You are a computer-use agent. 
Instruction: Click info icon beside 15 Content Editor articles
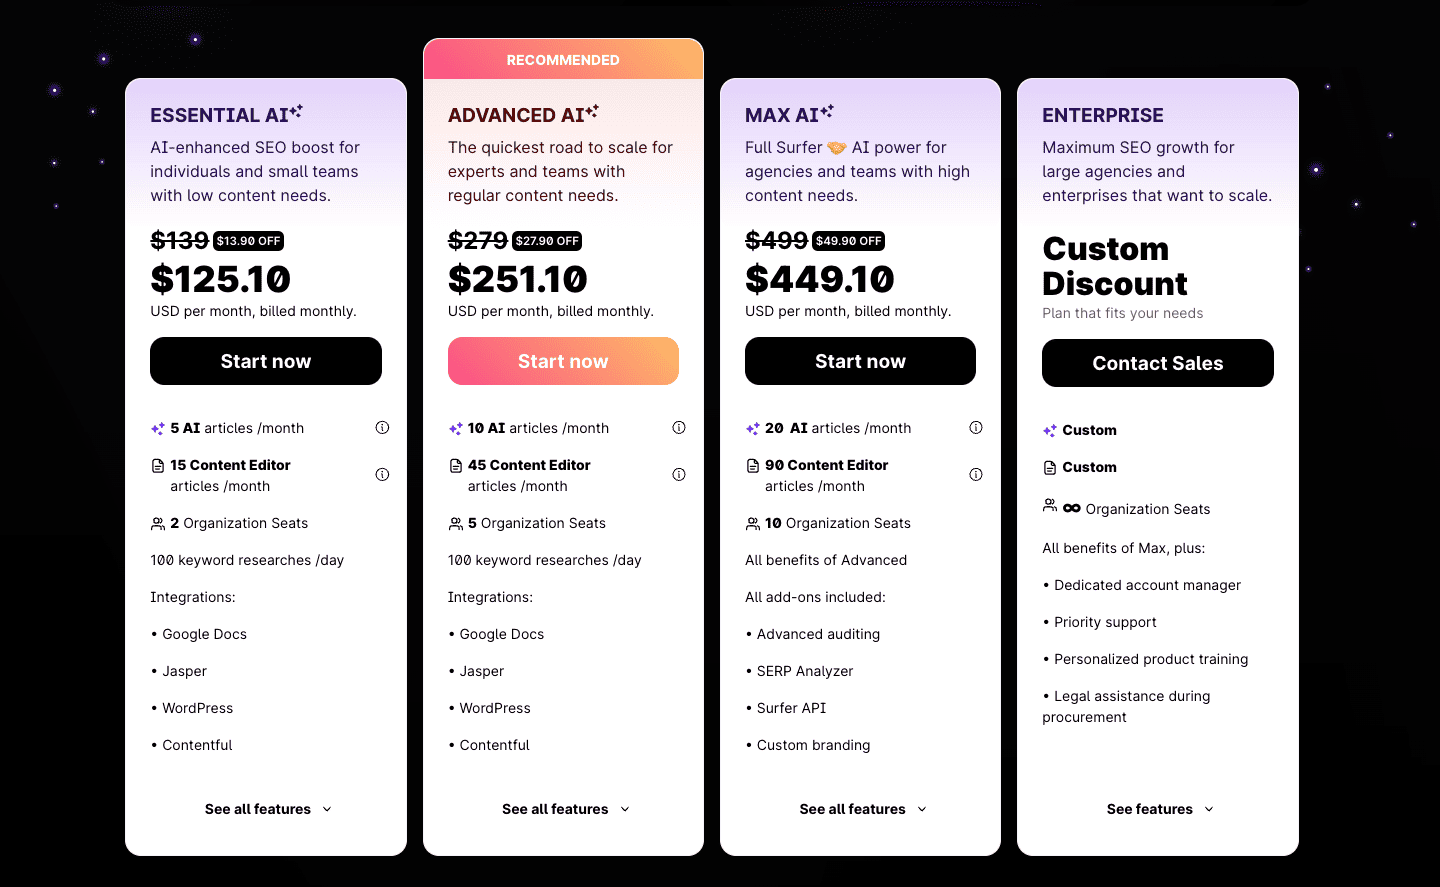[x=382, y=475]
